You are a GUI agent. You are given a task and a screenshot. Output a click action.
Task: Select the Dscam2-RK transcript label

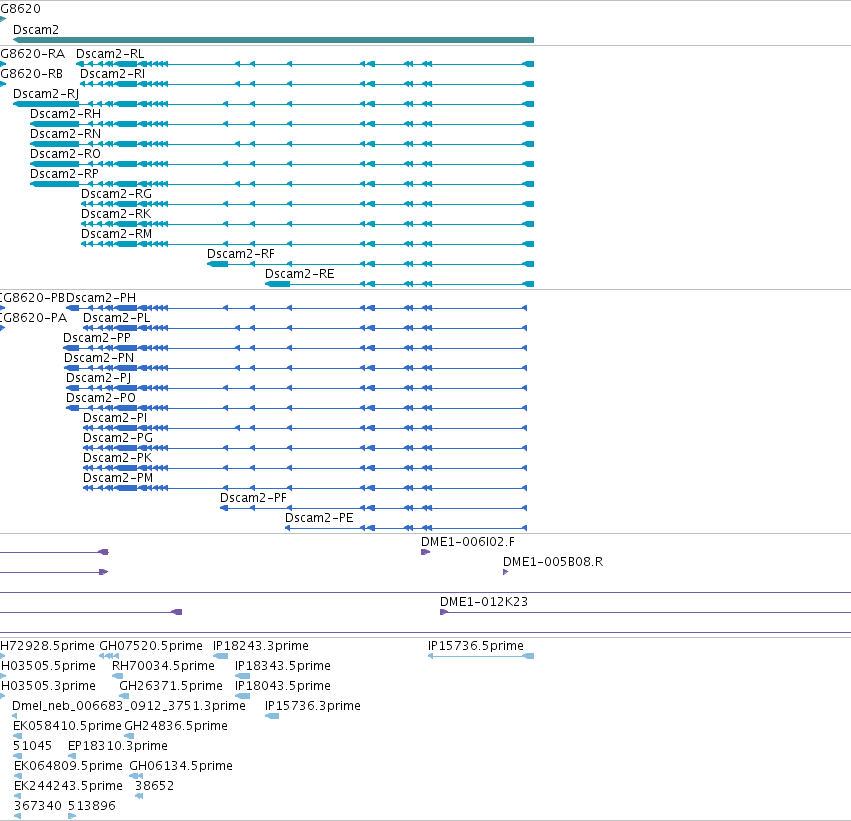click(x=116, y=214)
